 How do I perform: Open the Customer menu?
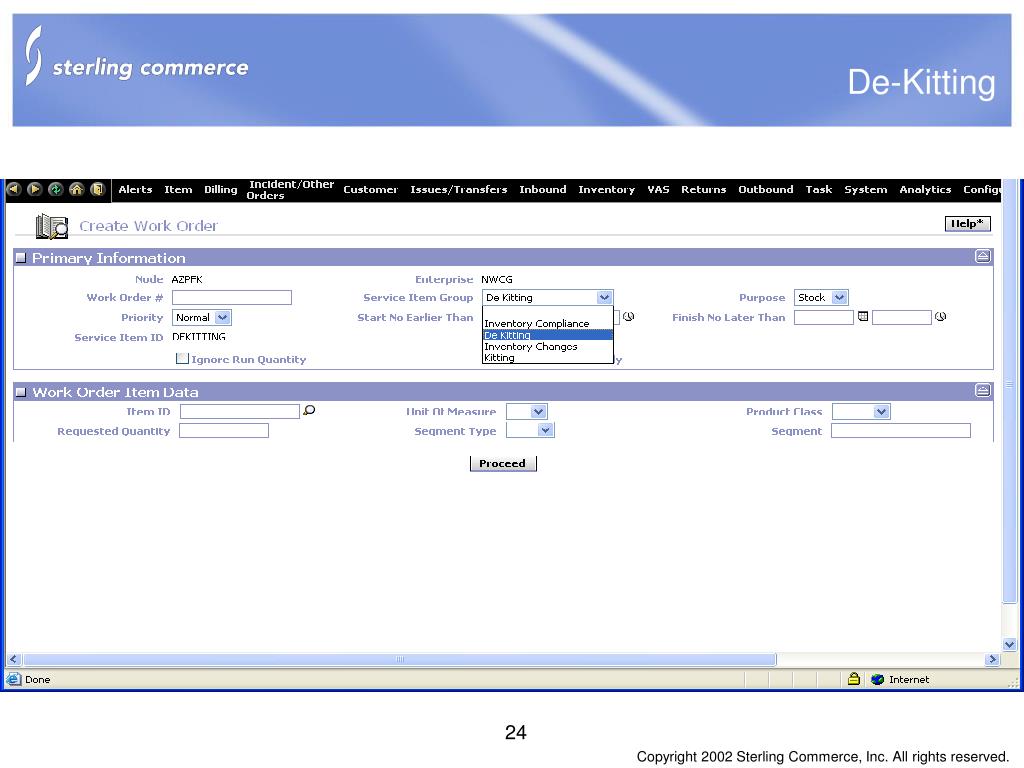point(370,189)
